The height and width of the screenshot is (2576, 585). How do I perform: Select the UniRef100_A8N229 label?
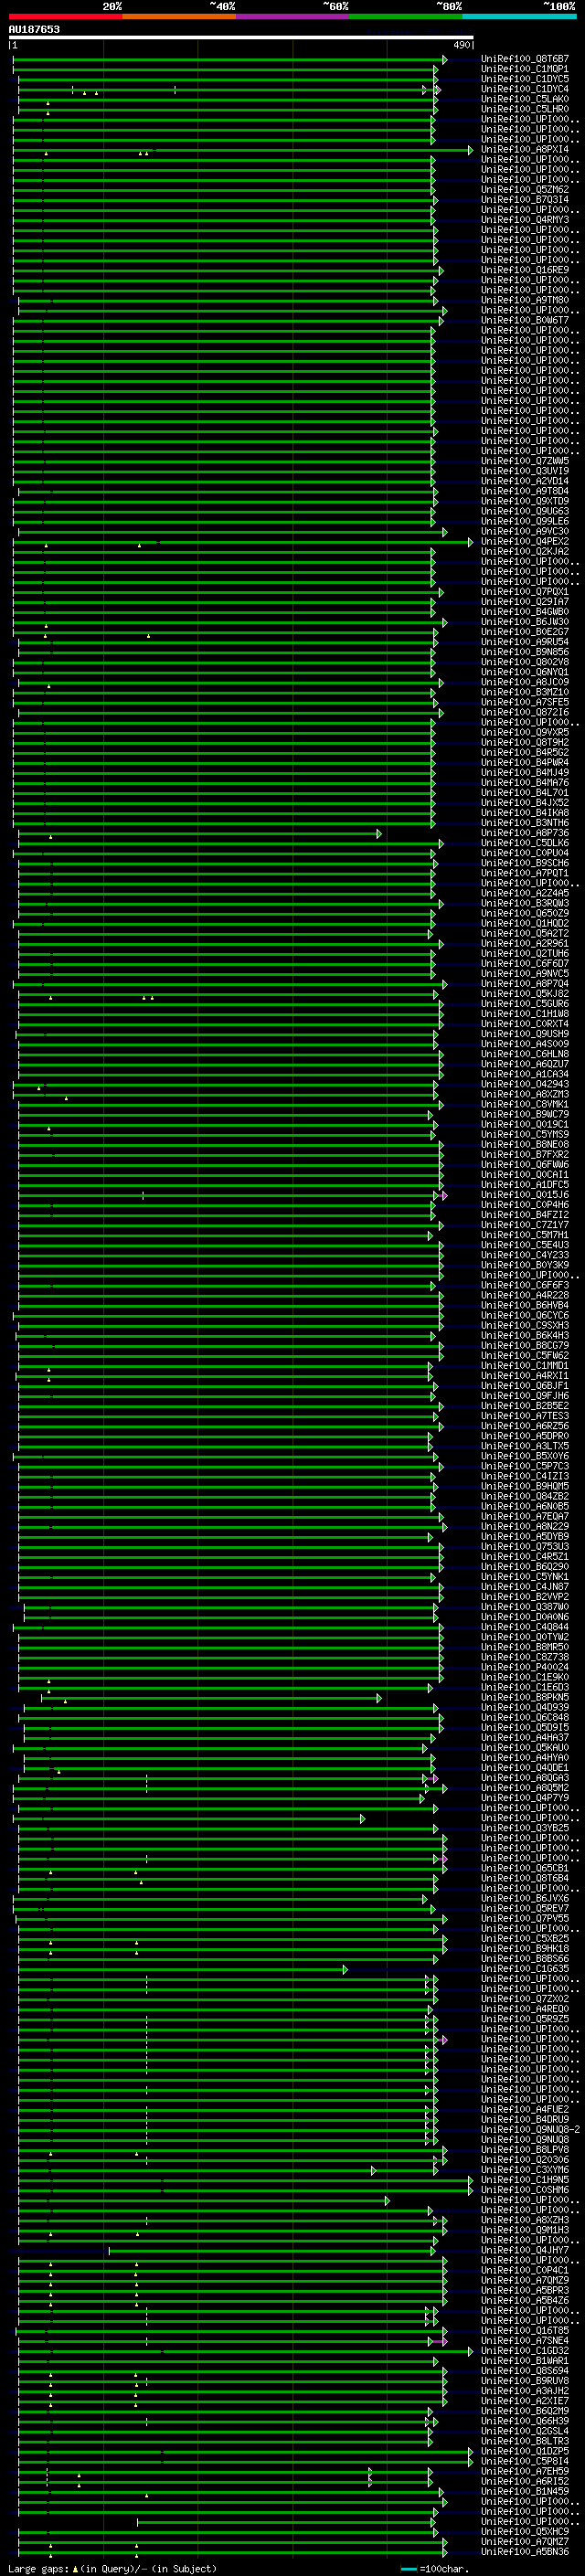(525, 1526)
